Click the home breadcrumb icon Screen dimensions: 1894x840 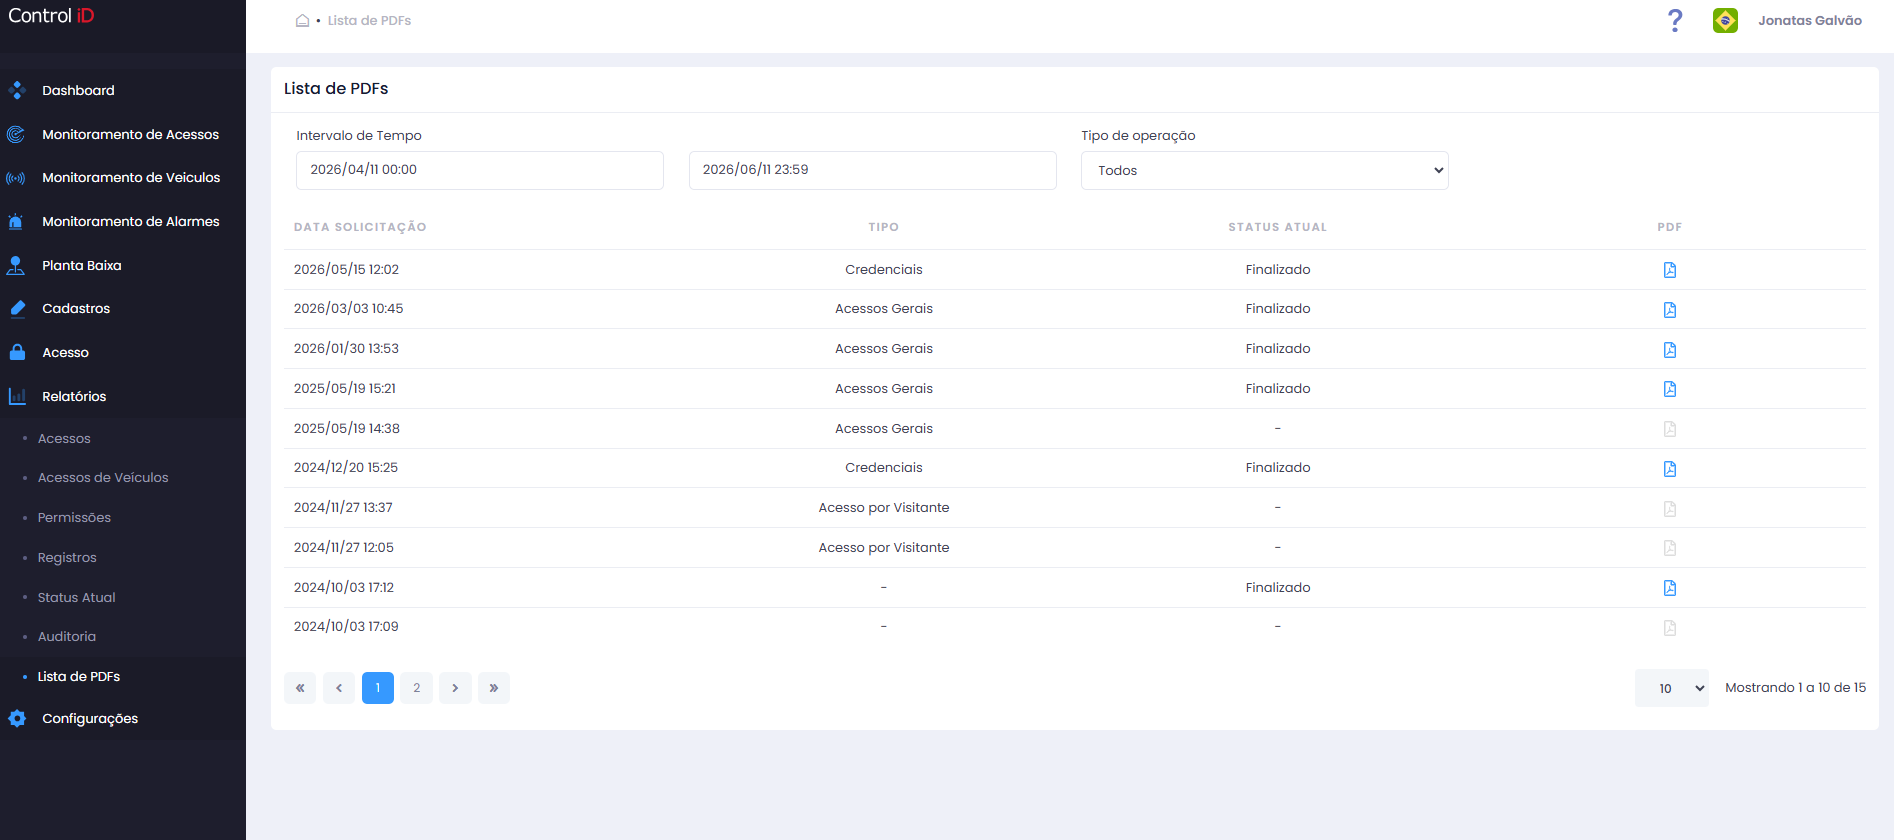302,20
